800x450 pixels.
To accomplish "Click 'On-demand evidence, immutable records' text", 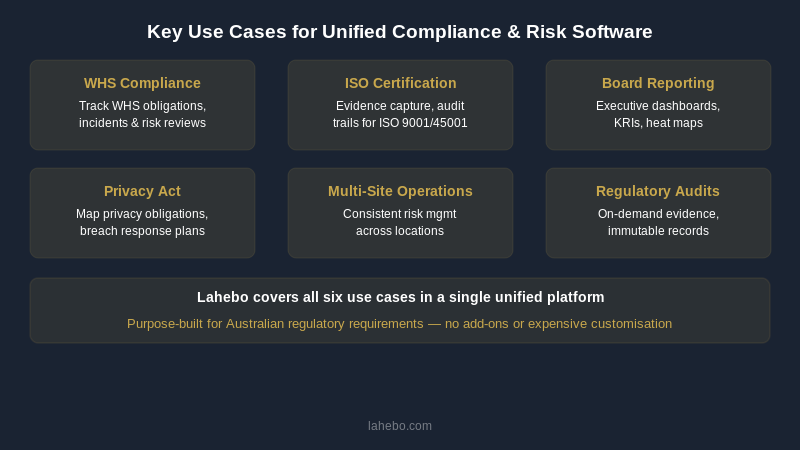I will point(658,222).
